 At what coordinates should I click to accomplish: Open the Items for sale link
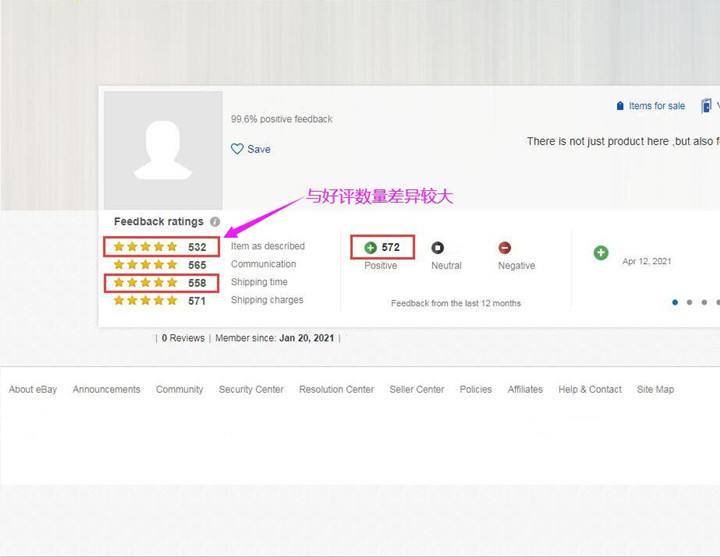point(657,106)
